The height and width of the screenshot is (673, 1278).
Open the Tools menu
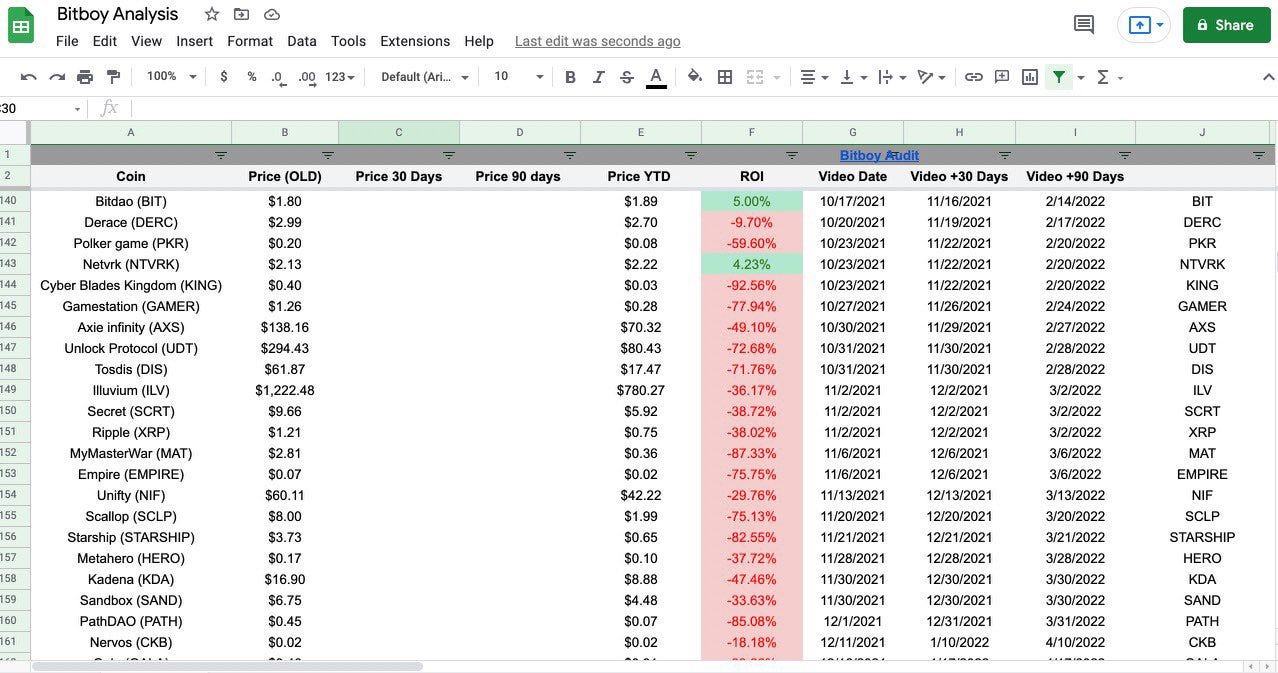(x=348, y=41)
